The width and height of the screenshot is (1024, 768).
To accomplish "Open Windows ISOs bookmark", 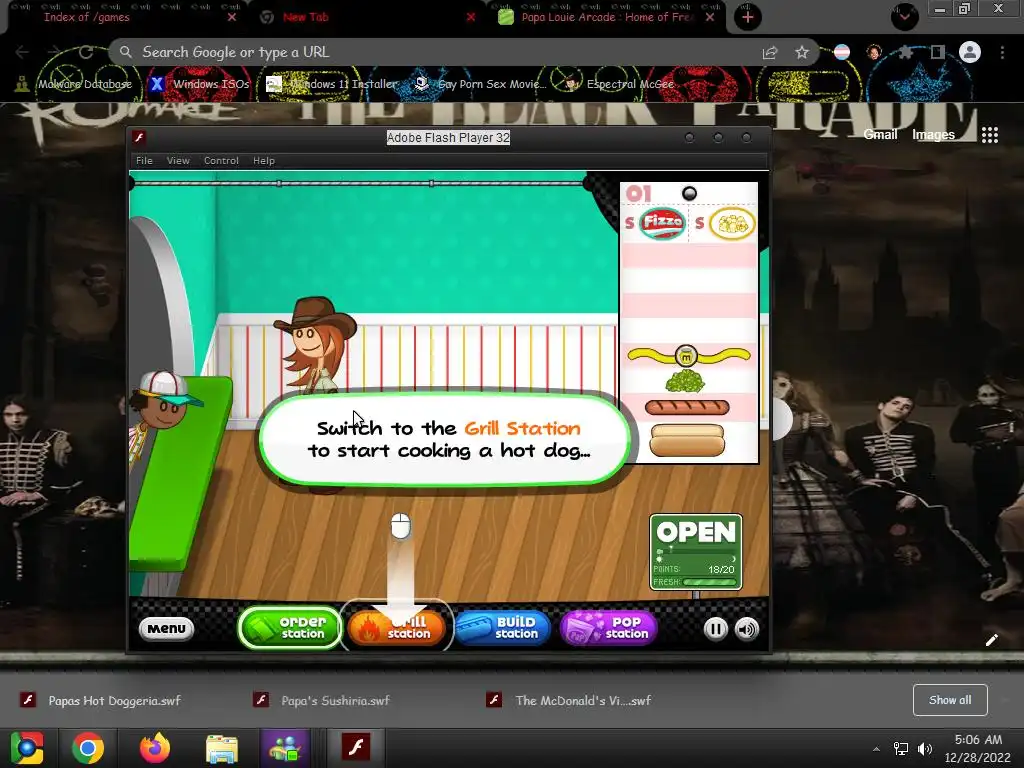I will (200, 84).
